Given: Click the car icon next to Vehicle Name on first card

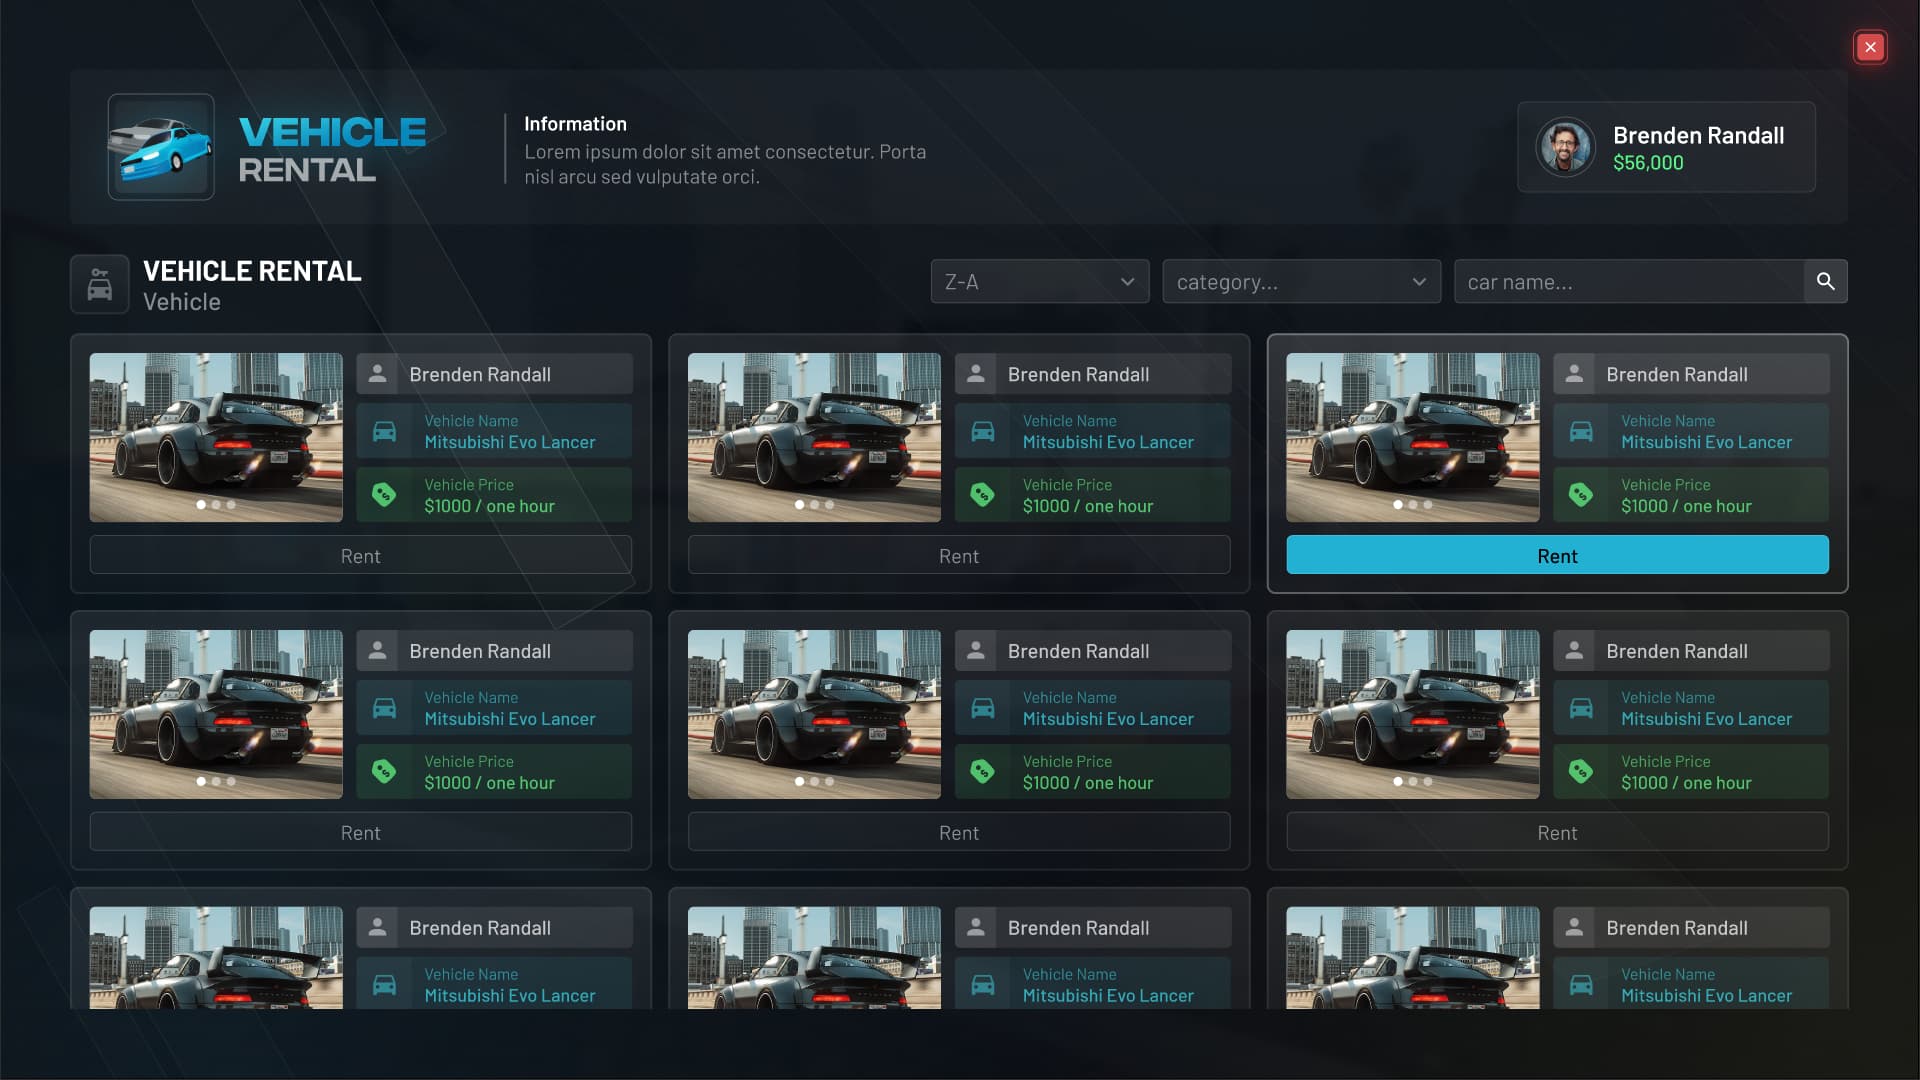Looking at the screenshot, I should tap(385, 431).
